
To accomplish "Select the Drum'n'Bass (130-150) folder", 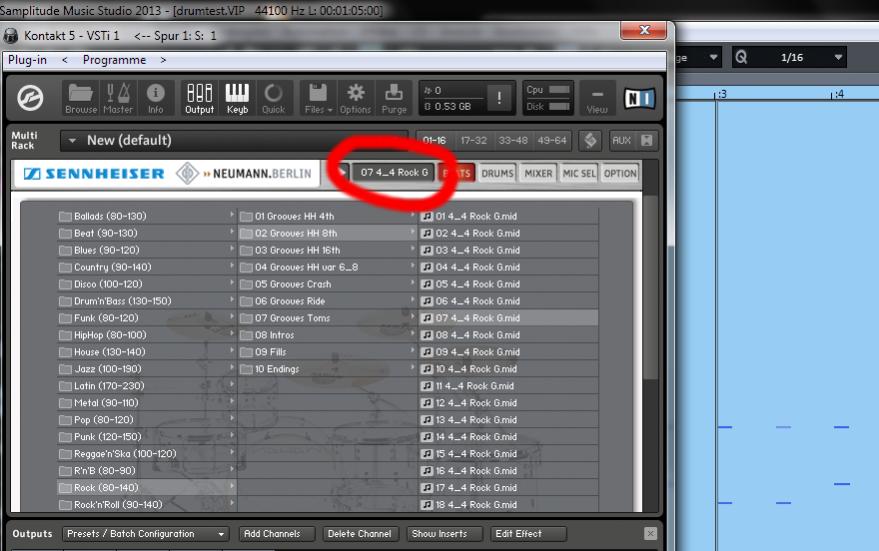I will (x=146, y=301).
